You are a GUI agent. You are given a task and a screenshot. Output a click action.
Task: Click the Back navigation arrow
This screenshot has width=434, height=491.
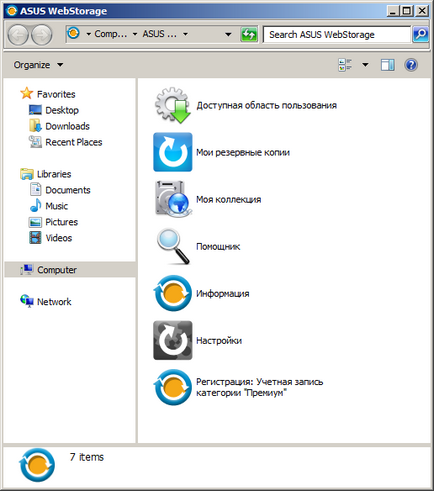click(18, 34)
